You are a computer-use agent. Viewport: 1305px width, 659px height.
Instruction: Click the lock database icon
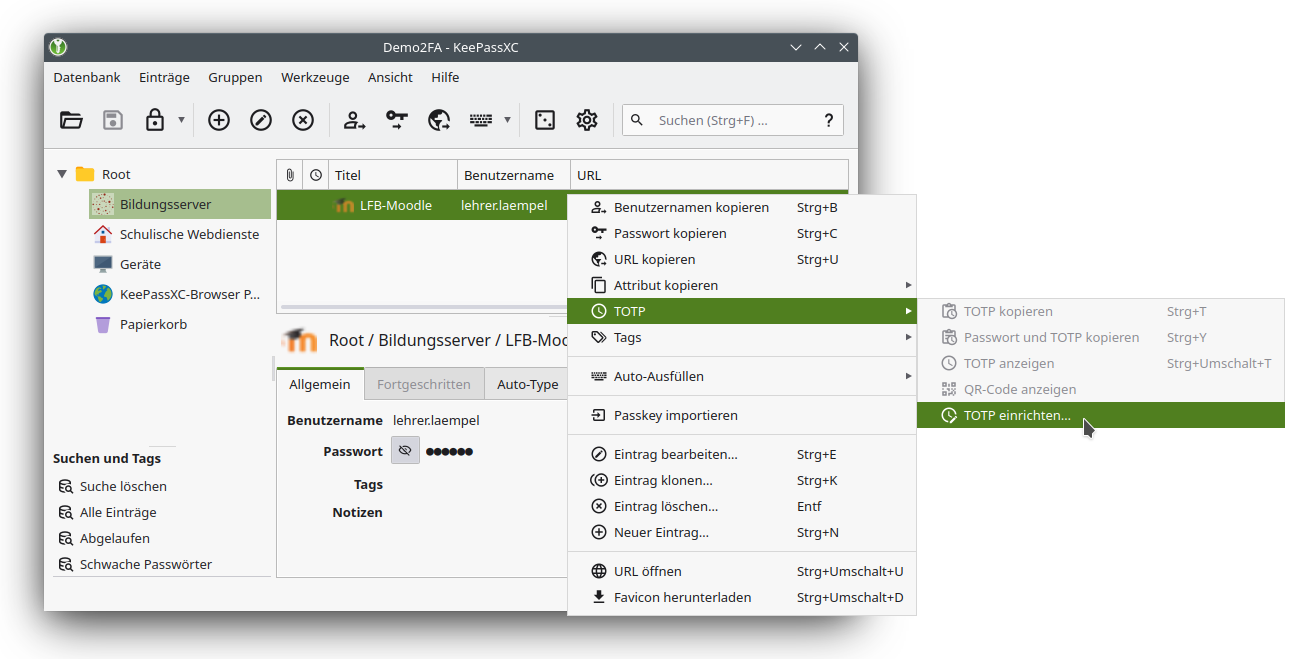pos(155,120)
